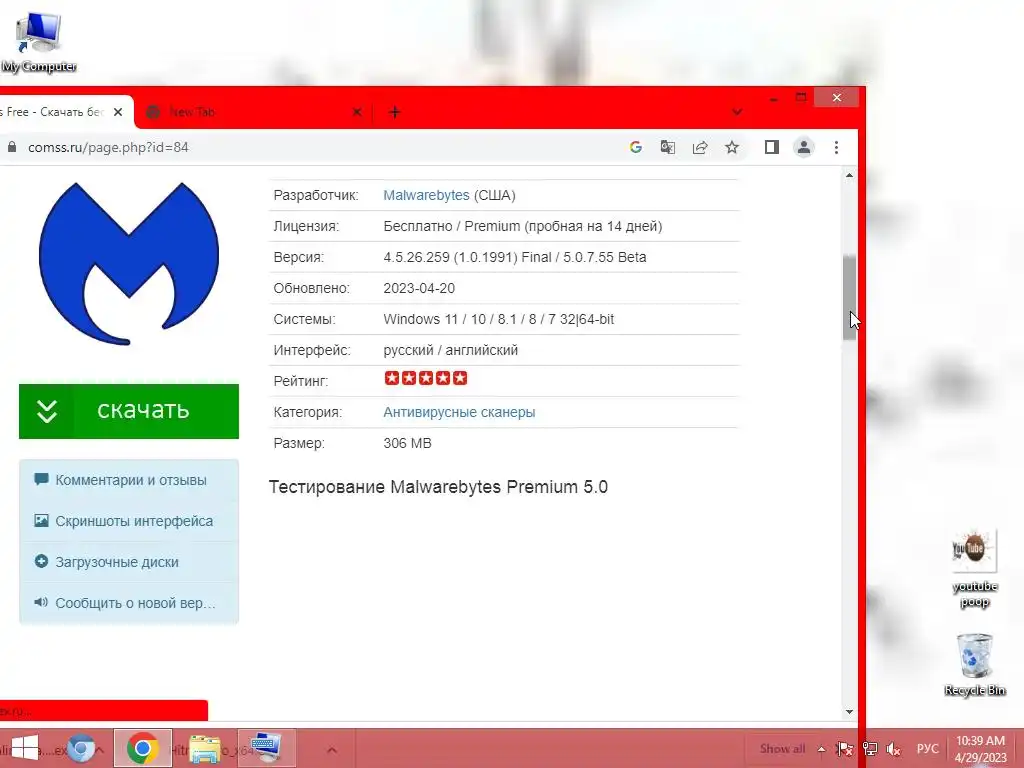Open the Антивирусные сканеры category link
1024x768 pixels.
[x=459, y=412]
